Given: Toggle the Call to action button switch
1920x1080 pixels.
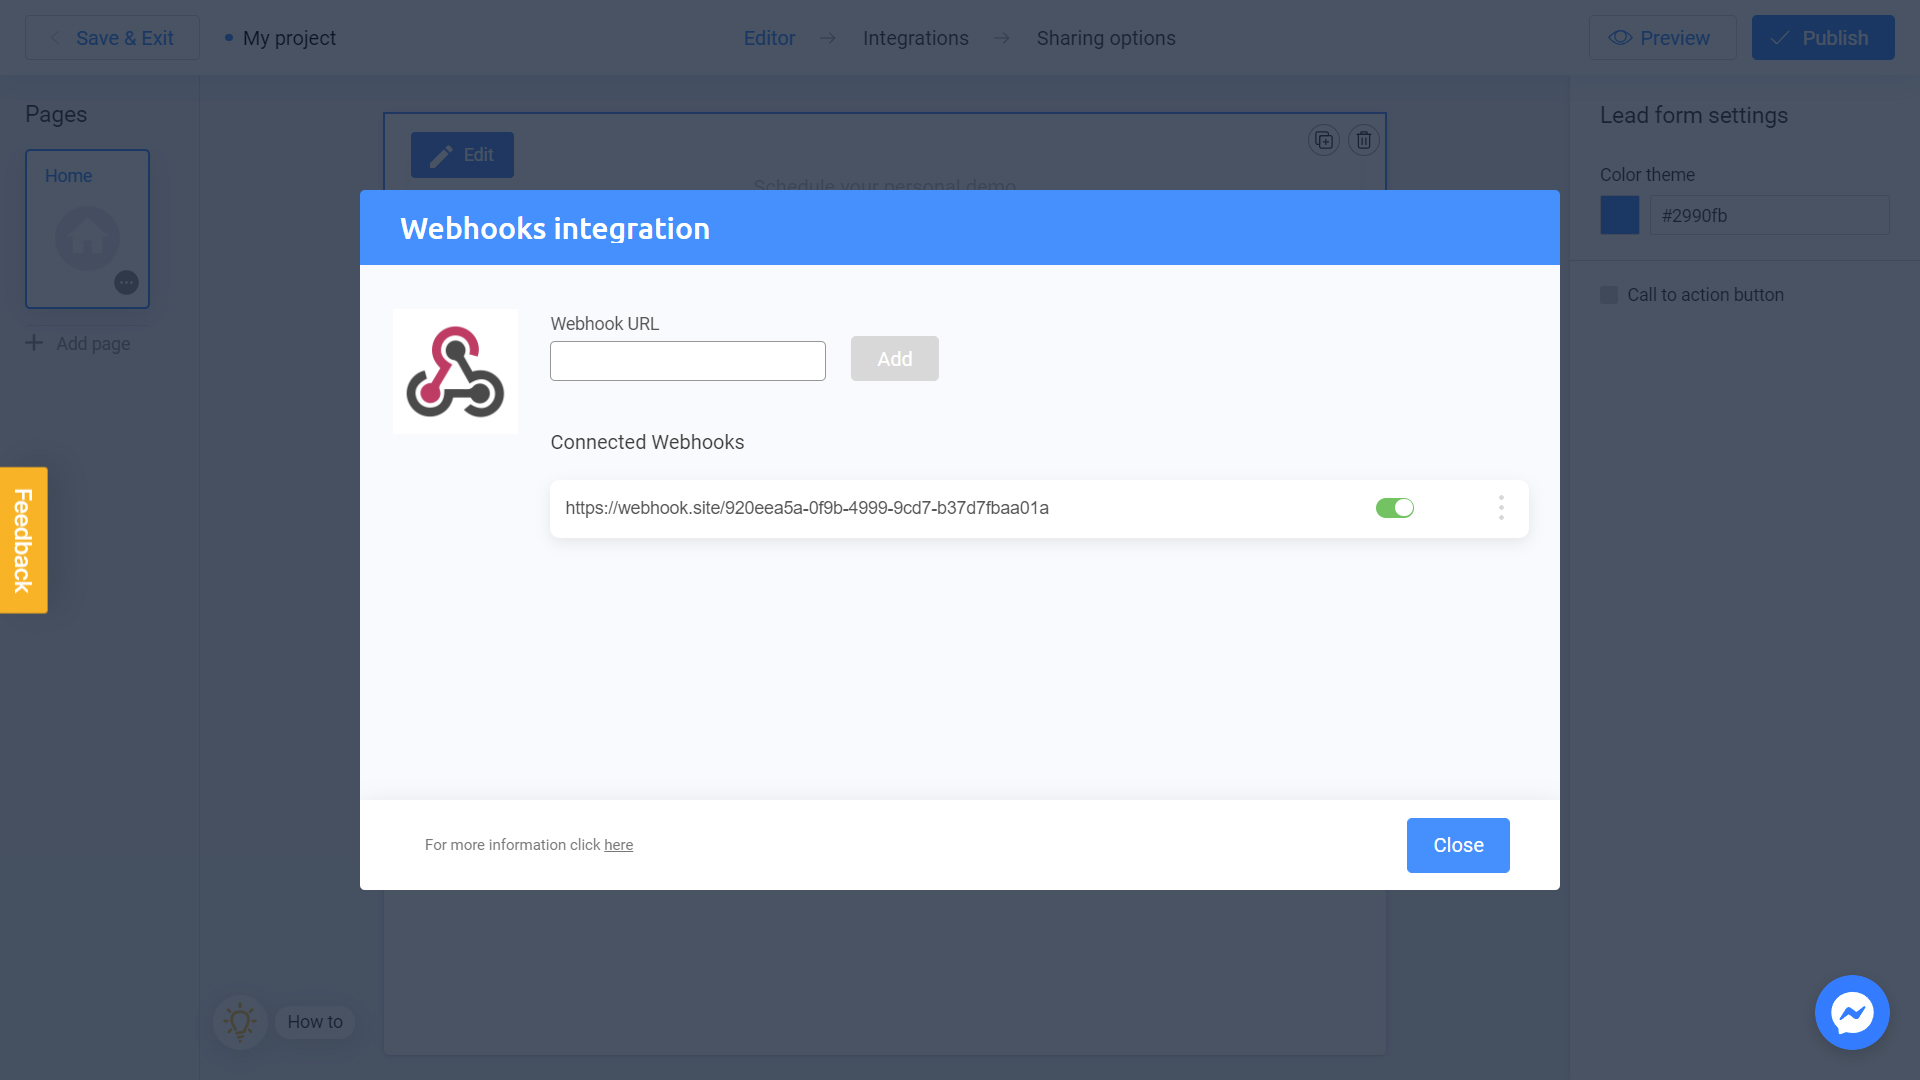Looking at the screenshot, I should click(1609, 294).
